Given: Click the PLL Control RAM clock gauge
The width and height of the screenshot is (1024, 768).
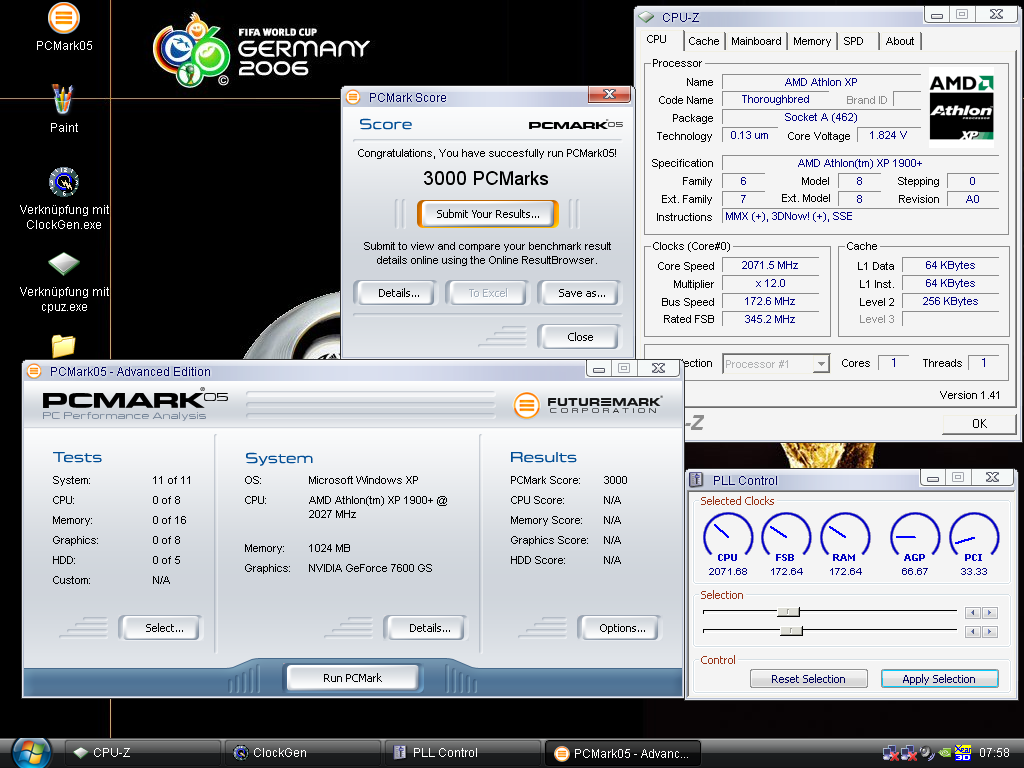Looking at the screenshot, I should click(x=844, y=537).
